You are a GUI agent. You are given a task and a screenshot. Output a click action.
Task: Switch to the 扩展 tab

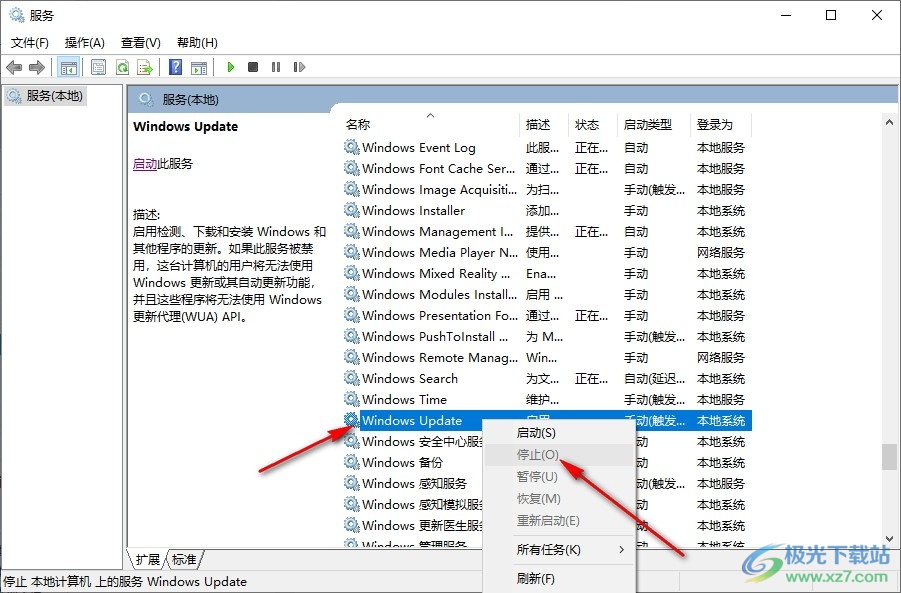[148, 560]
